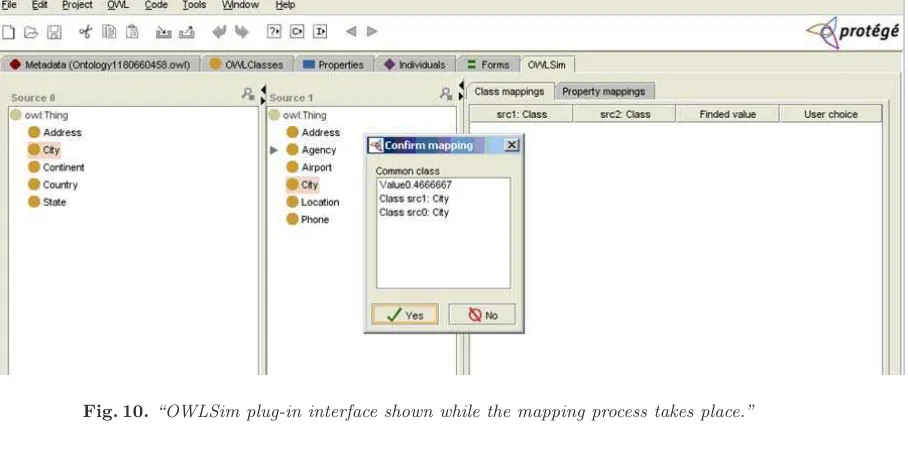
Task: Switch to the Property mappings tab
Action: (x=603, y=91)
